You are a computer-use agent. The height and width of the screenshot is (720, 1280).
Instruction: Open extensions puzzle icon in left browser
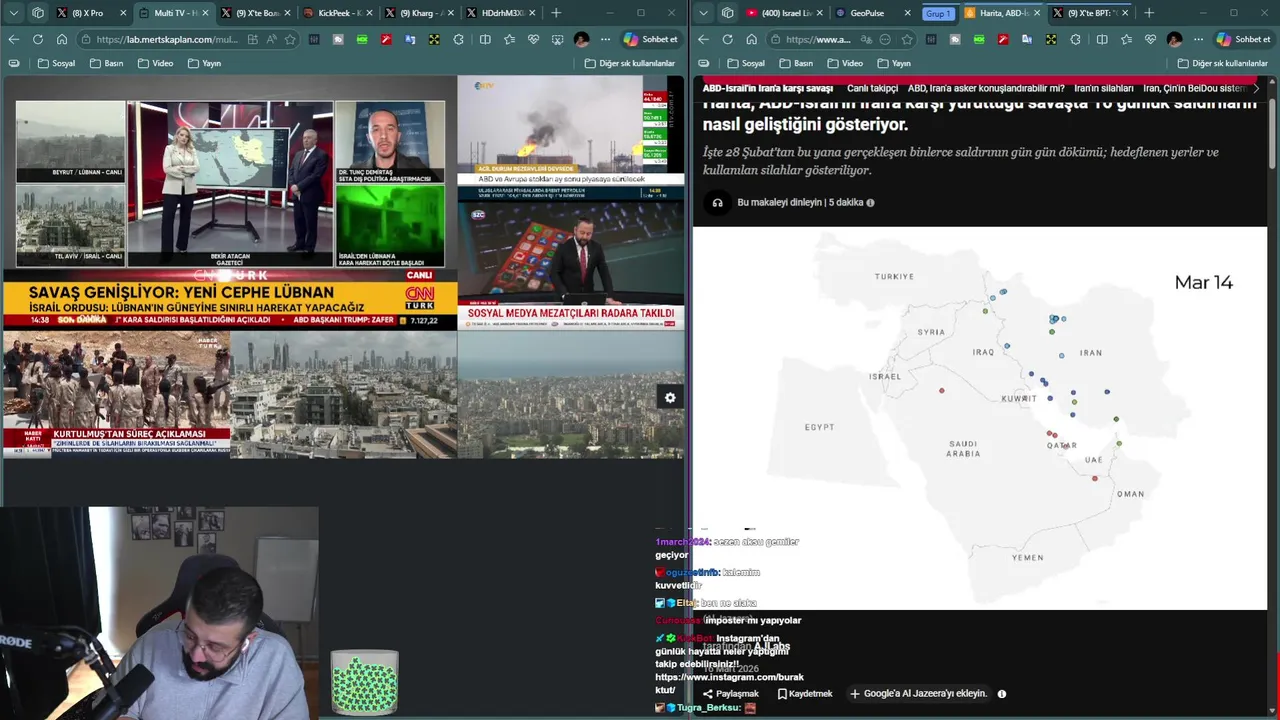[x=458, y=39]
